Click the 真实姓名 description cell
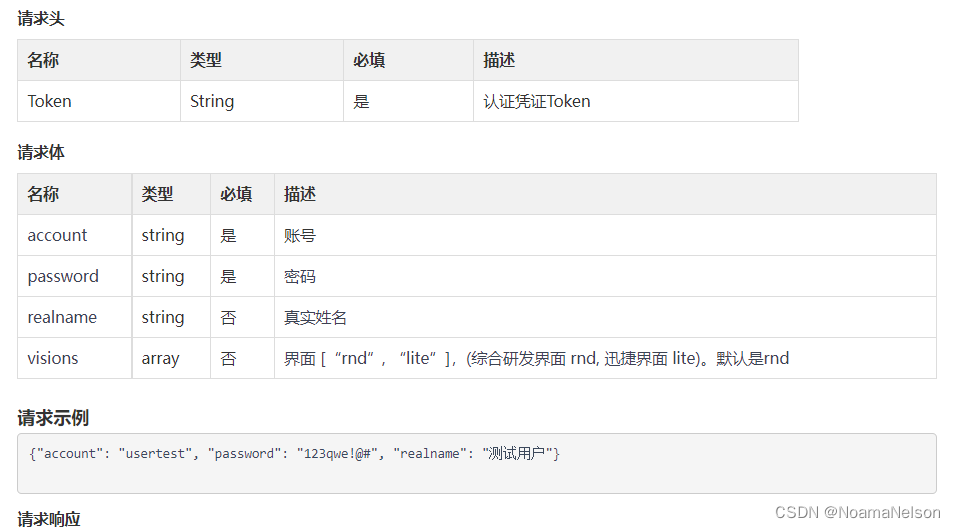Image resolution: width=955 pixels, height=528 pixels. pyautogui.click(x=605, y=317)
